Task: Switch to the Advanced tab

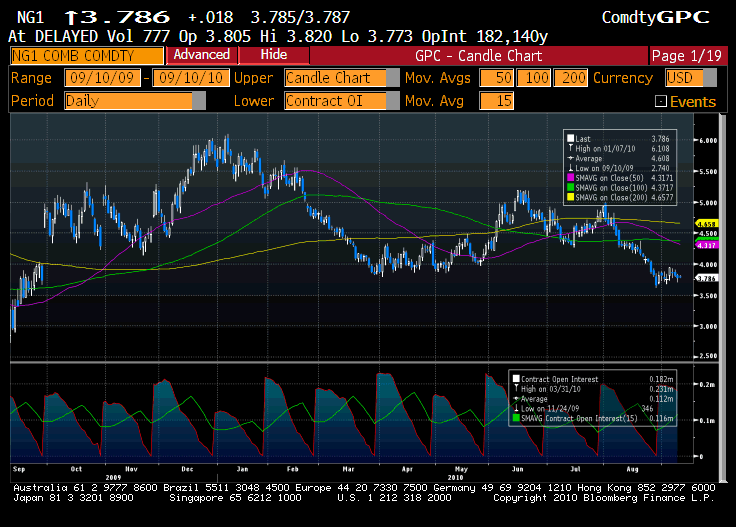Action: (202, 55)
